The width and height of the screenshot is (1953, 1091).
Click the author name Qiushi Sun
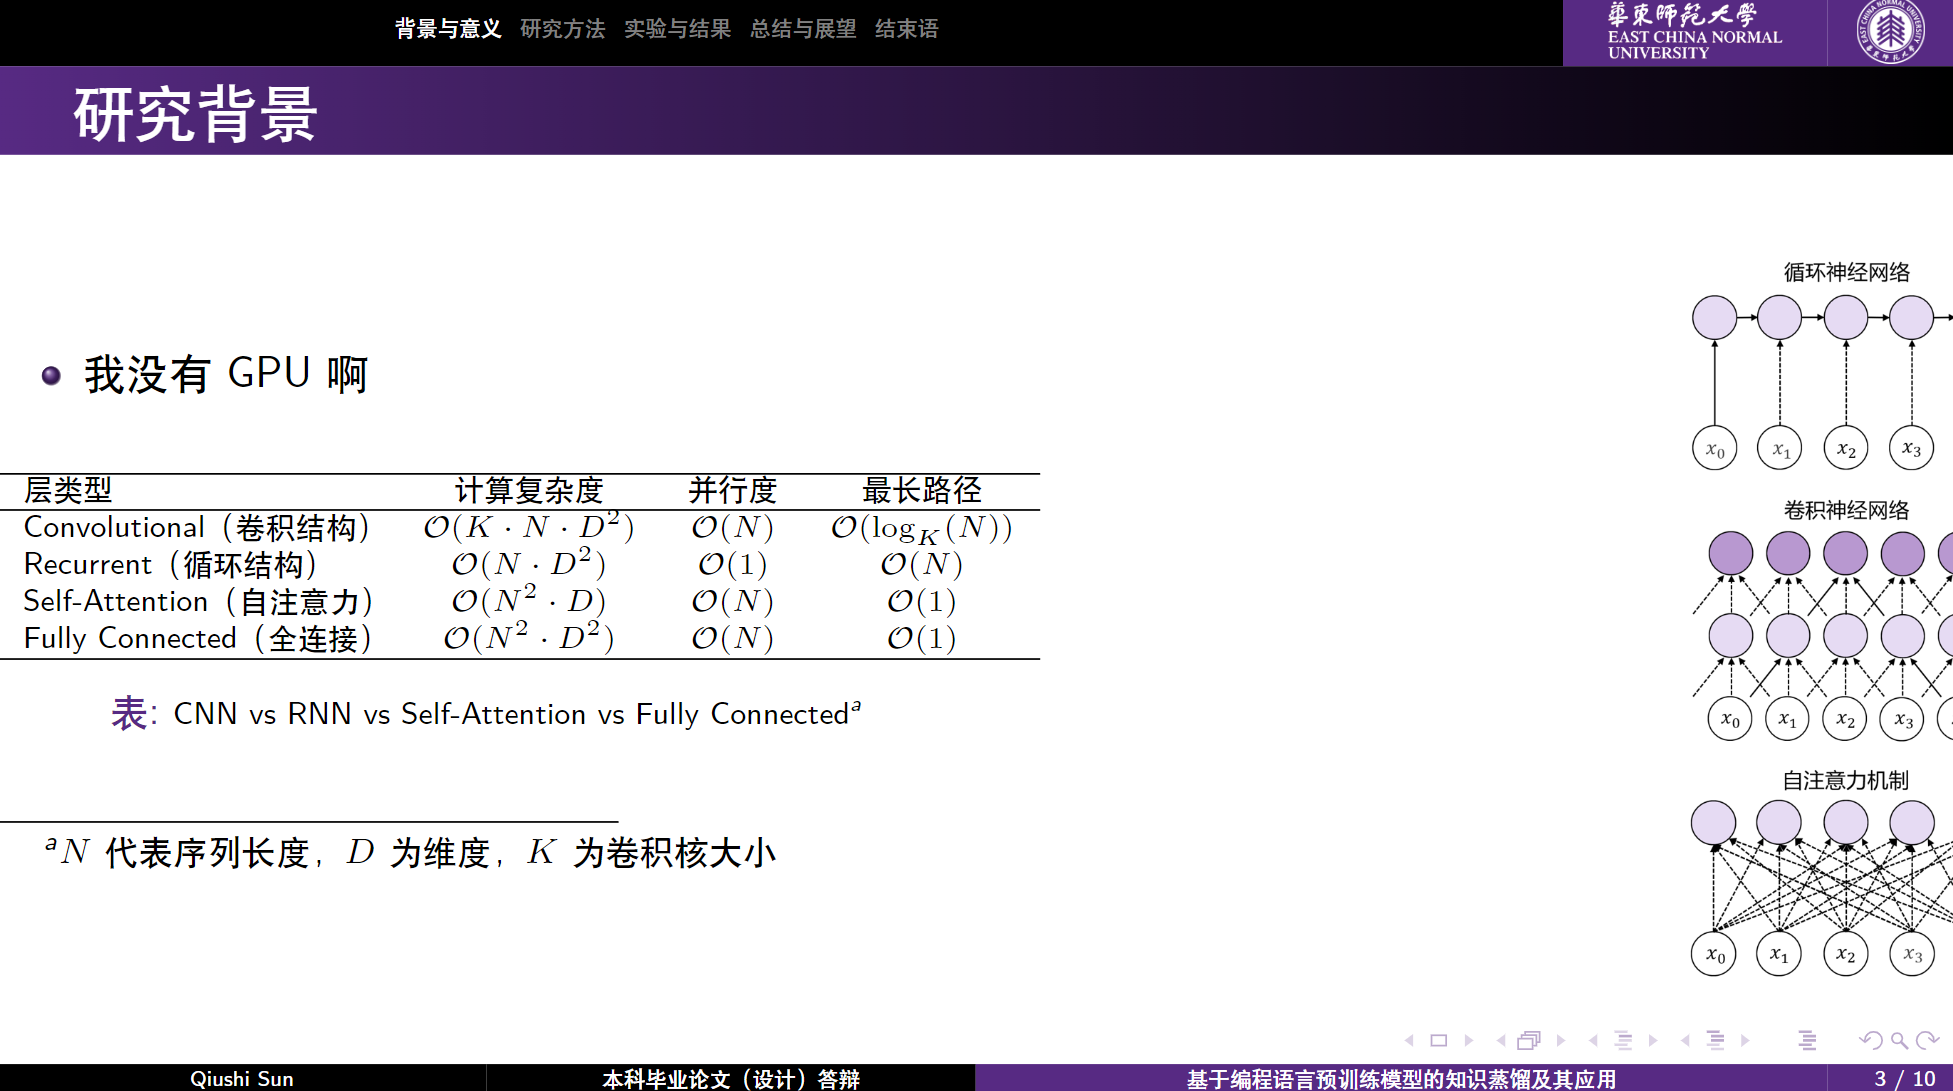coord(241,1078)
